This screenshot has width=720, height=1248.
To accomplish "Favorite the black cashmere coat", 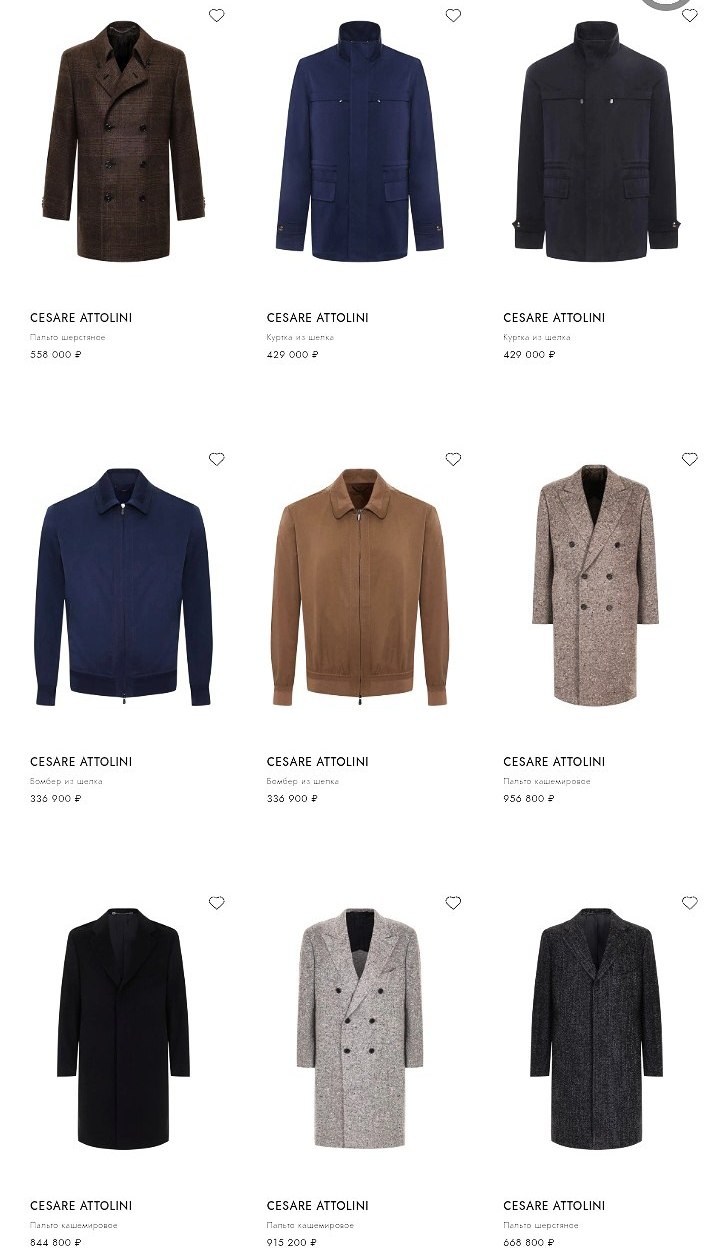I will (217, 903).
